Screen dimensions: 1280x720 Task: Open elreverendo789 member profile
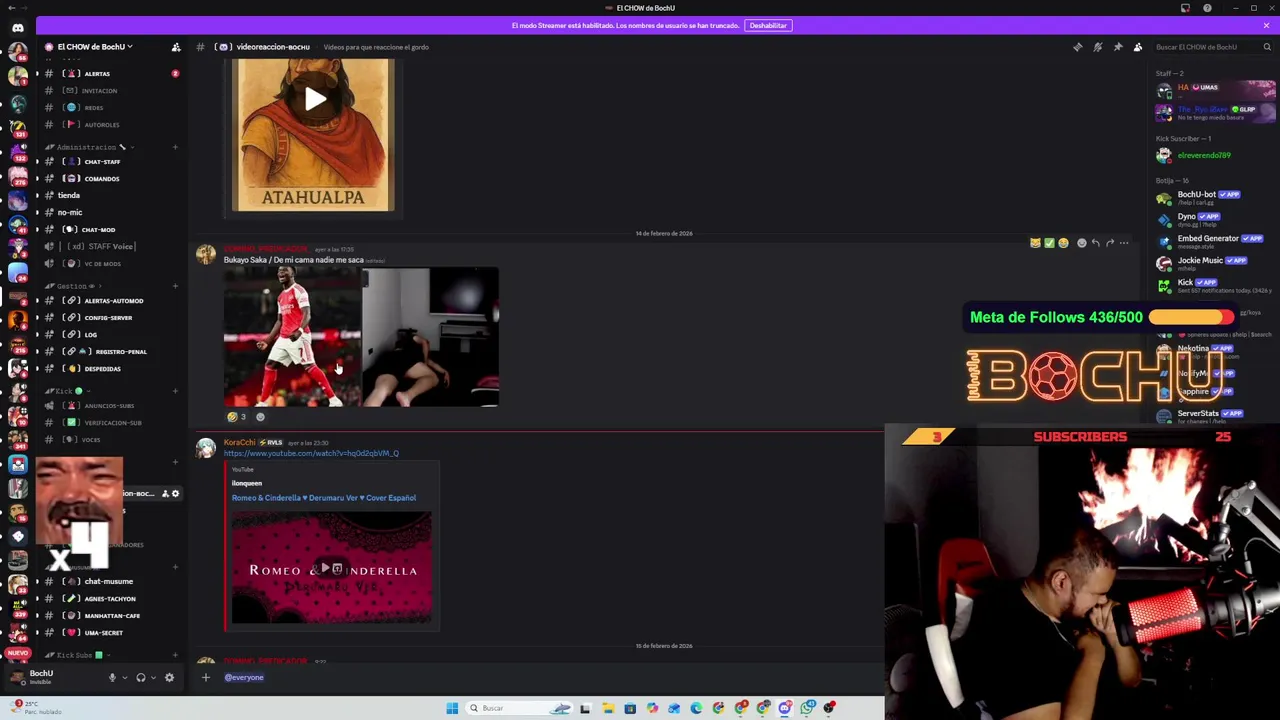(1214, 155)
